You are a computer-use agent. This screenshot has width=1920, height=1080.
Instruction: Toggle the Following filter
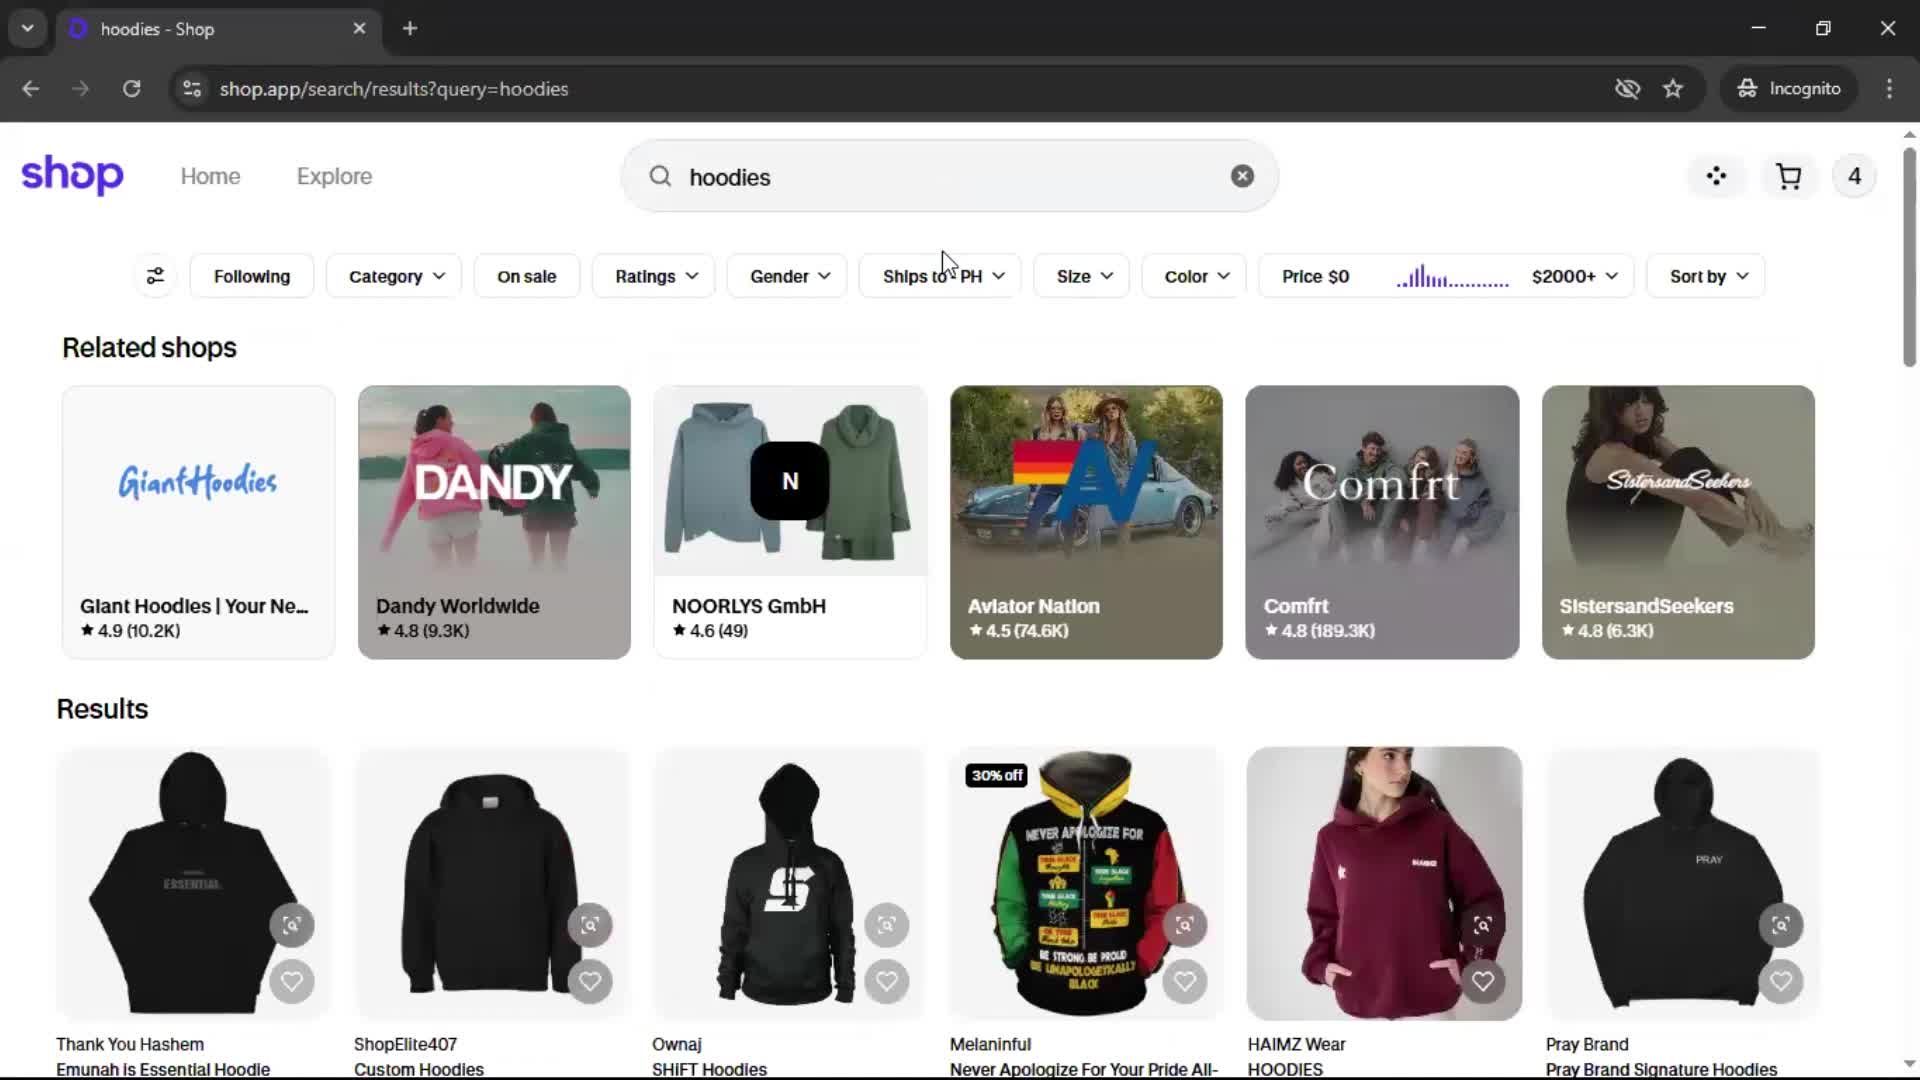coord(251,276)
